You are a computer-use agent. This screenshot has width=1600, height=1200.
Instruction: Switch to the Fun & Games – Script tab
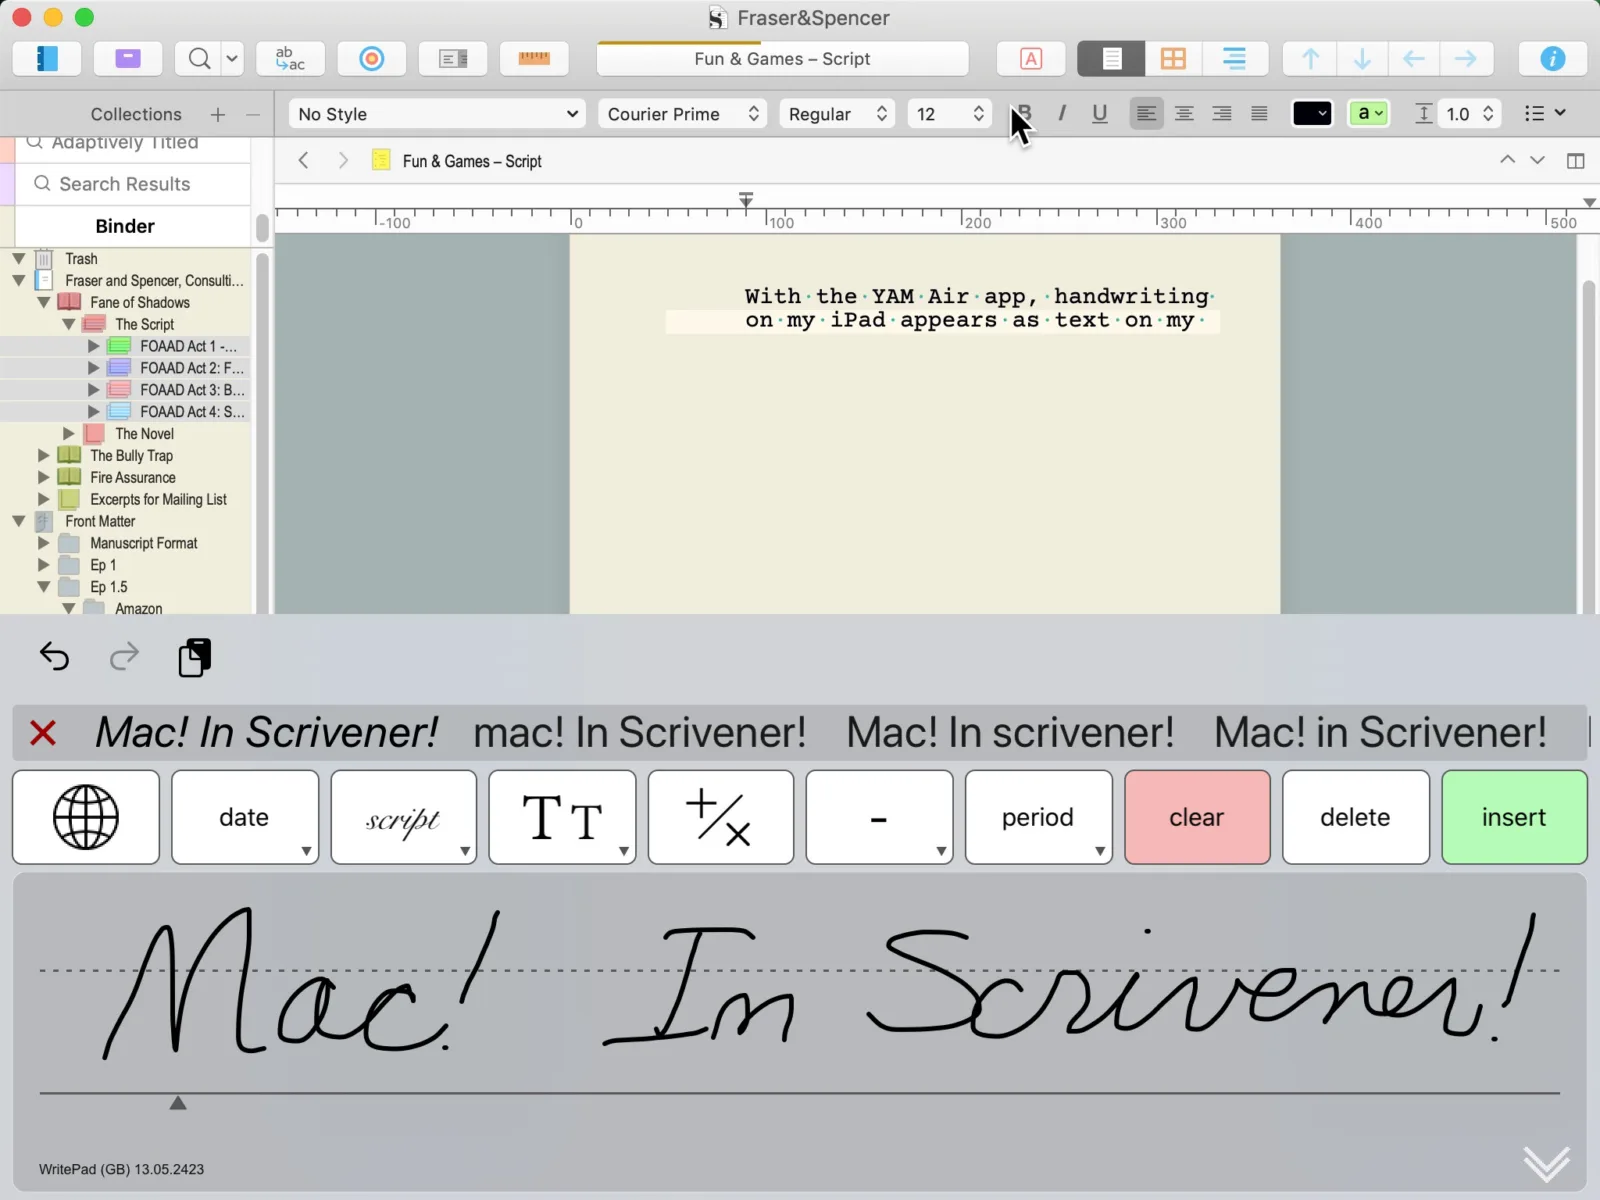click(x=781, y=58)
